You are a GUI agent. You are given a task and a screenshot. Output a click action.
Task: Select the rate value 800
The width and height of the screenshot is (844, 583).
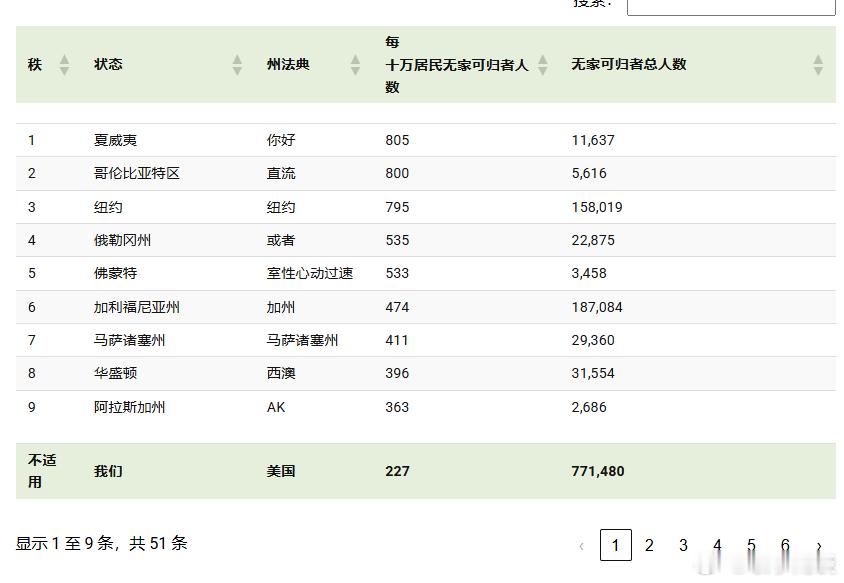[397, 173]
